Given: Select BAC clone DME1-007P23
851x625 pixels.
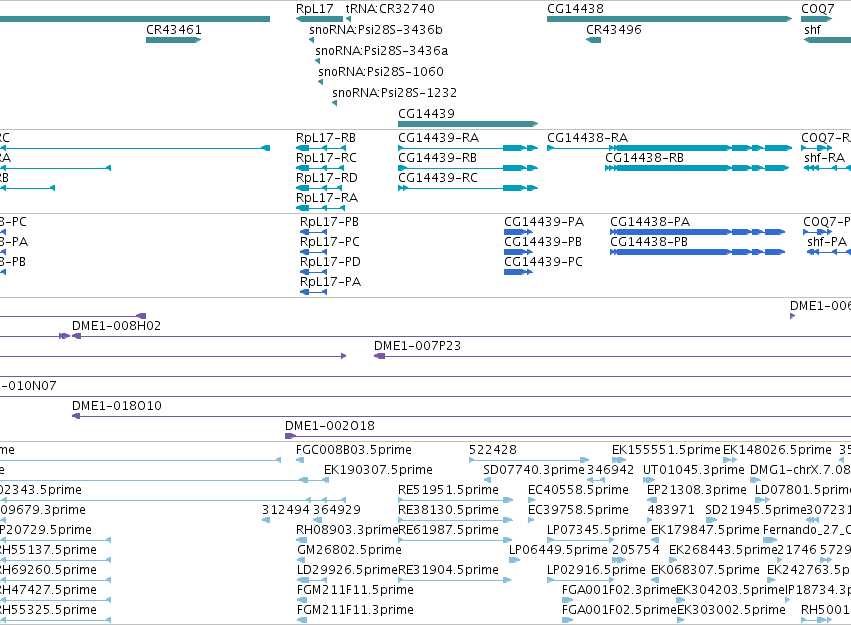Looking at the screenshot, I should click(417, 346).
